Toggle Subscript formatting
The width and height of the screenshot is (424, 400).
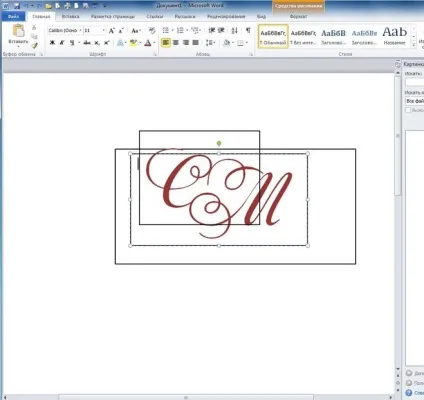(97, 43)
